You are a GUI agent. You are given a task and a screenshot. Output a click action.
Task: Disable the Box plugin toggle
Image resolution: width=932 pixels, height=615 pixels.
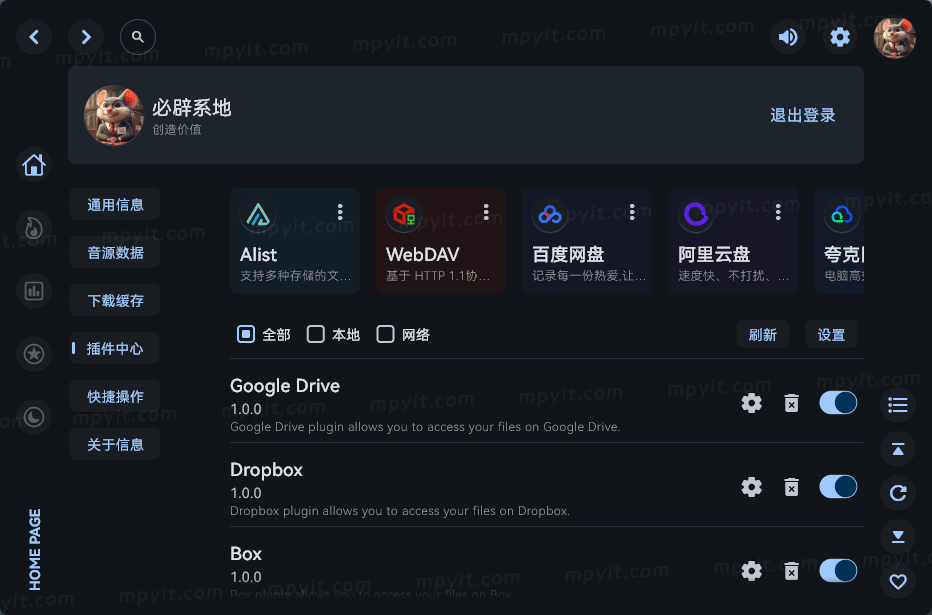(838, 570)
